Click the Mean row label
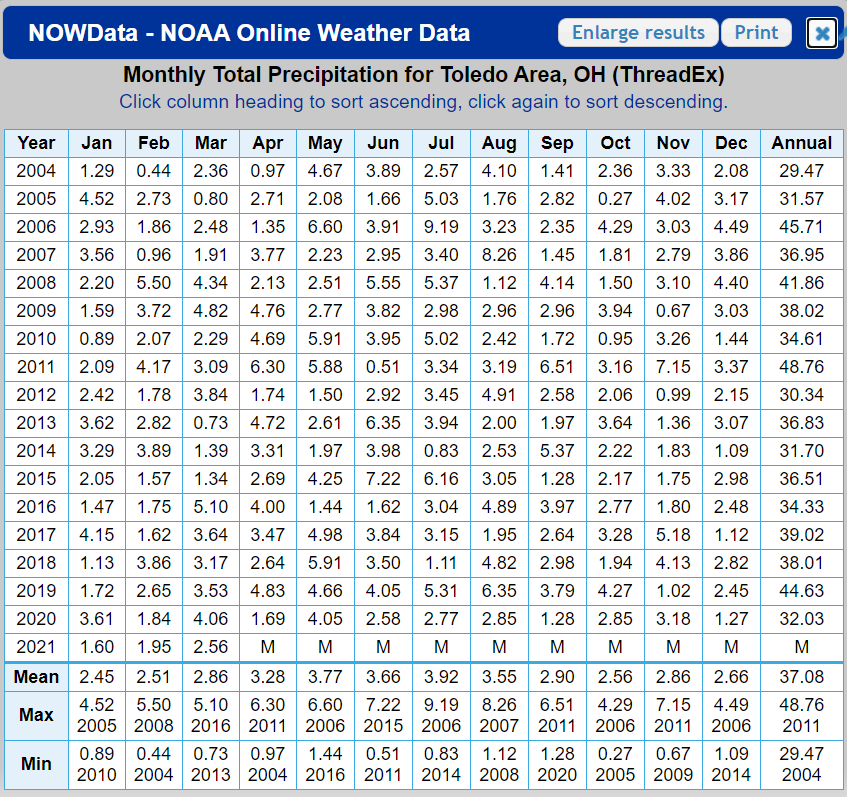This screenshot has width=847, height=797. click(36, 677)
